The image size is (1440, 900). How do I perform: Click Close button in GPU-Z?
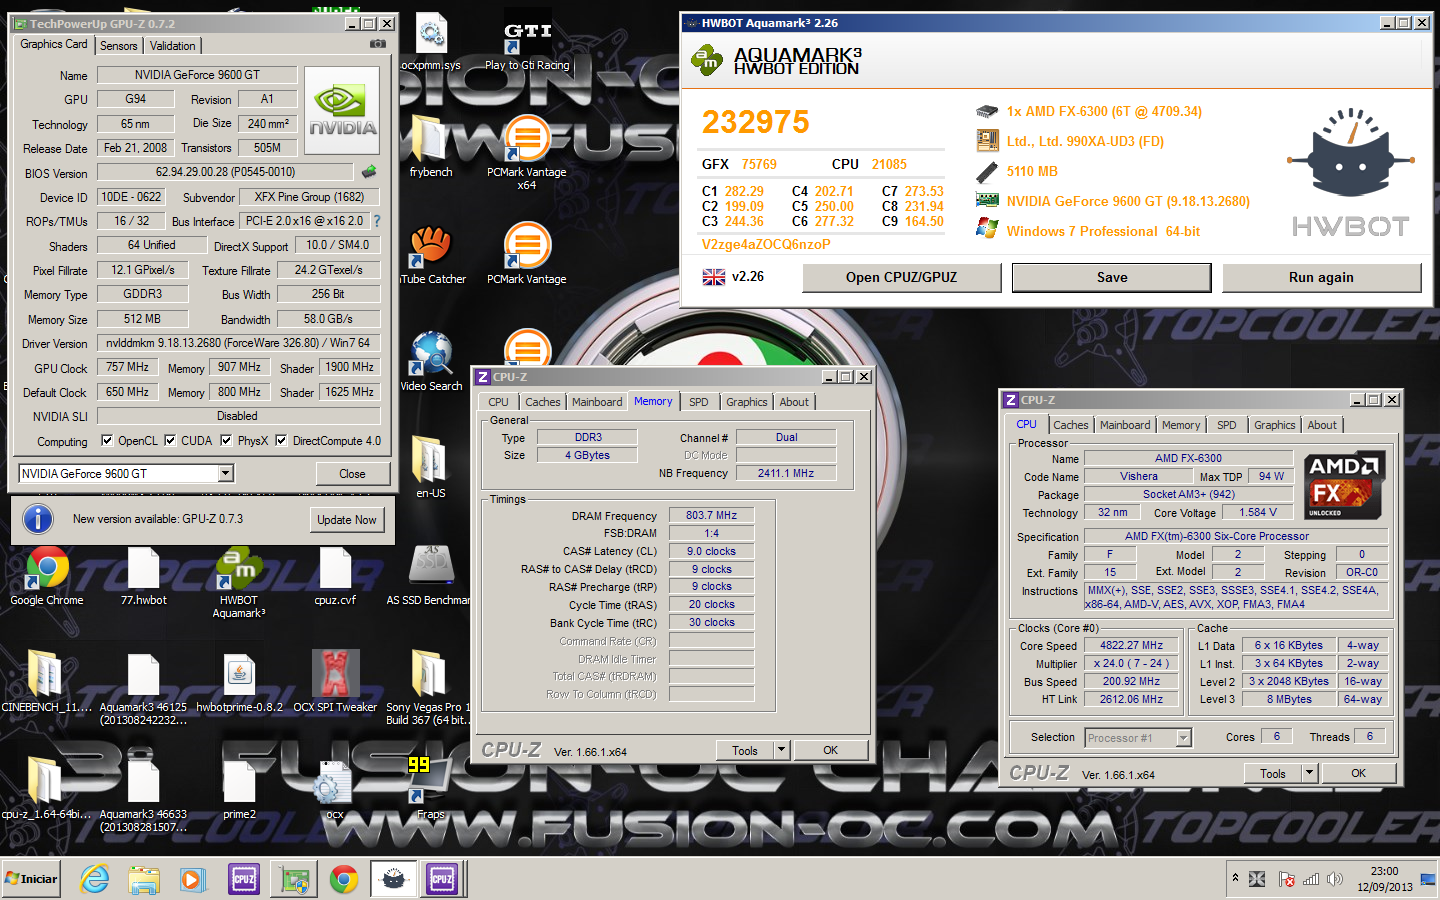352,474
